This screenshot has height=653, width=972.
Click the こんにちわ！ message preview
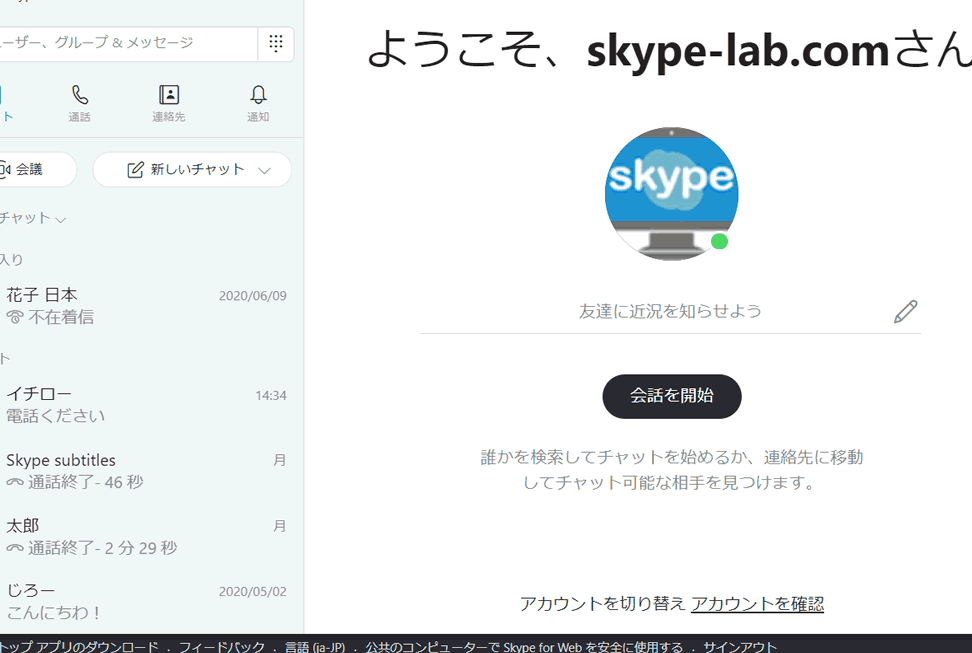coord(54,612)
